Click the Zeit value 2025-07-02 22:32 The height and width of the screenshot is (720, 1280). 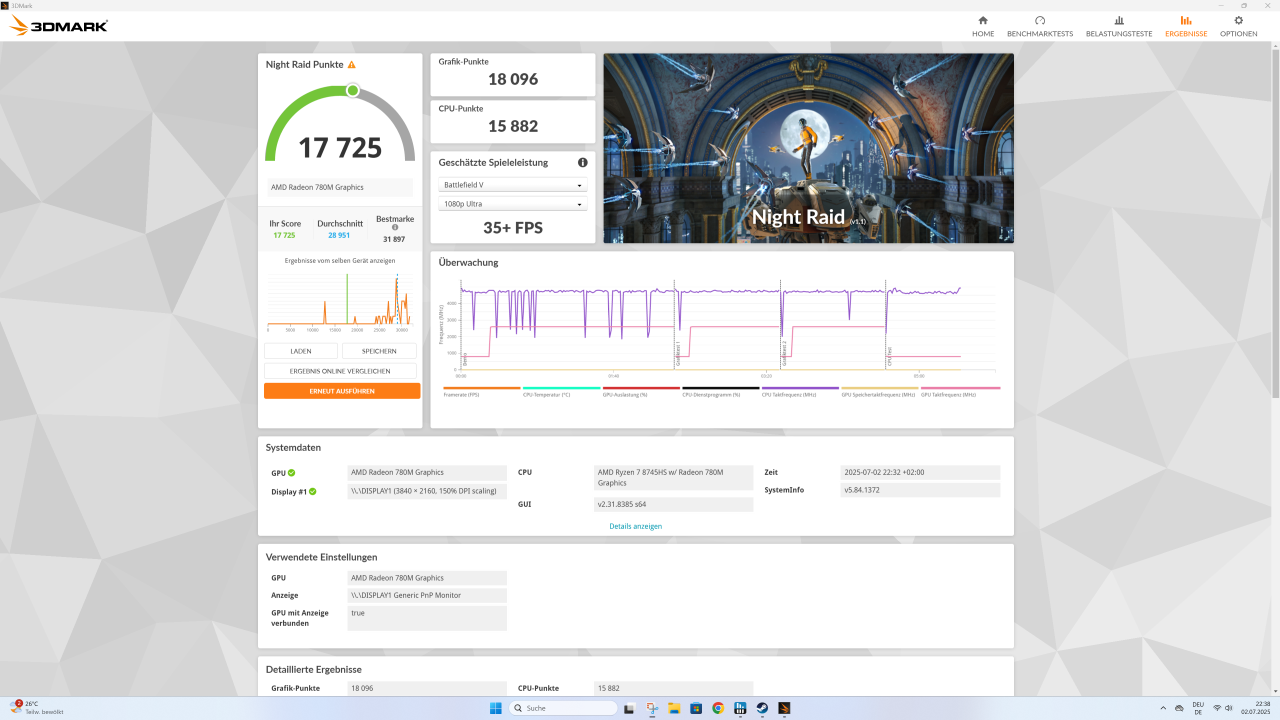point(920,473)
